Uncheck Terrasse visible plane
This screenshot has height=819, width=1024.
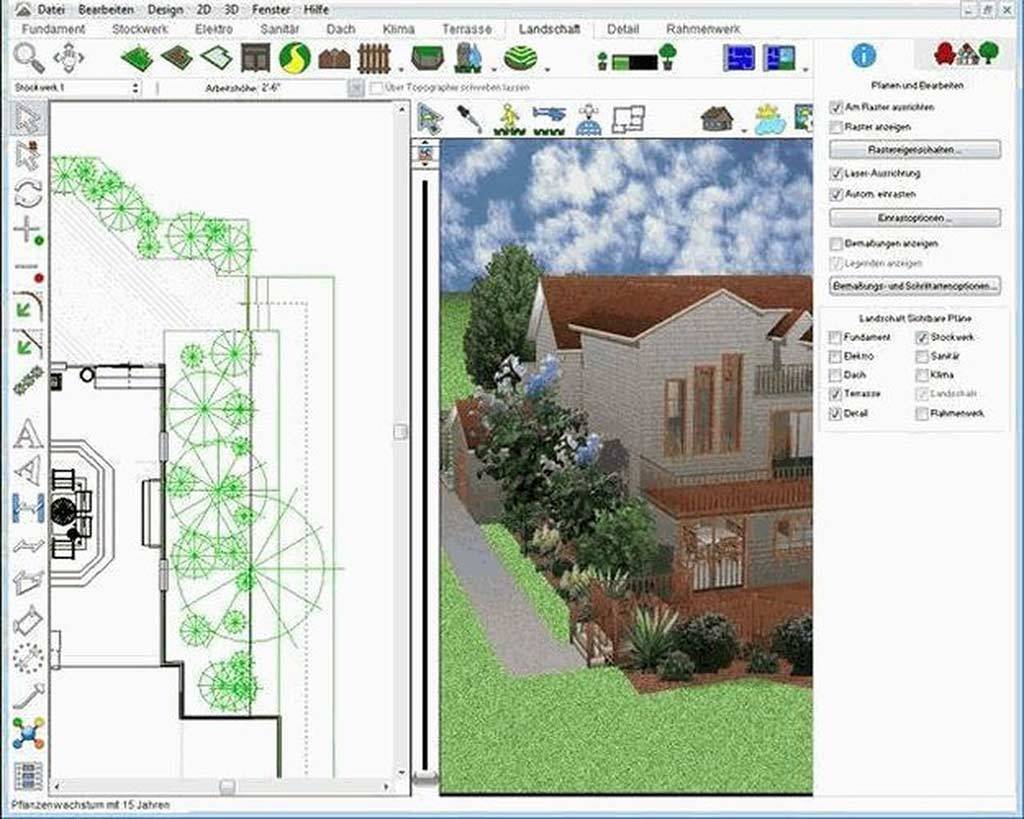click(834, 395)
